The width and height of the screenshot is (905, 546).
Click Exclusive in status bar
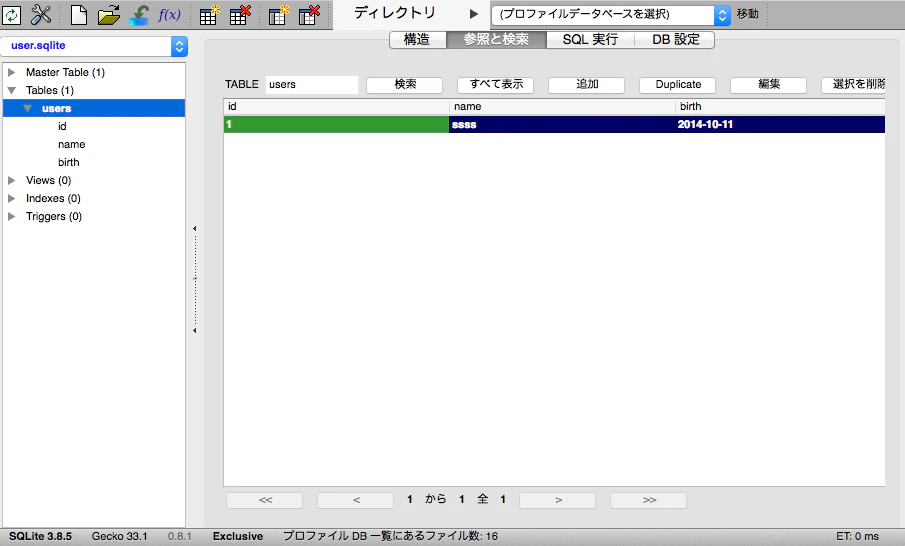pos(238,536)
